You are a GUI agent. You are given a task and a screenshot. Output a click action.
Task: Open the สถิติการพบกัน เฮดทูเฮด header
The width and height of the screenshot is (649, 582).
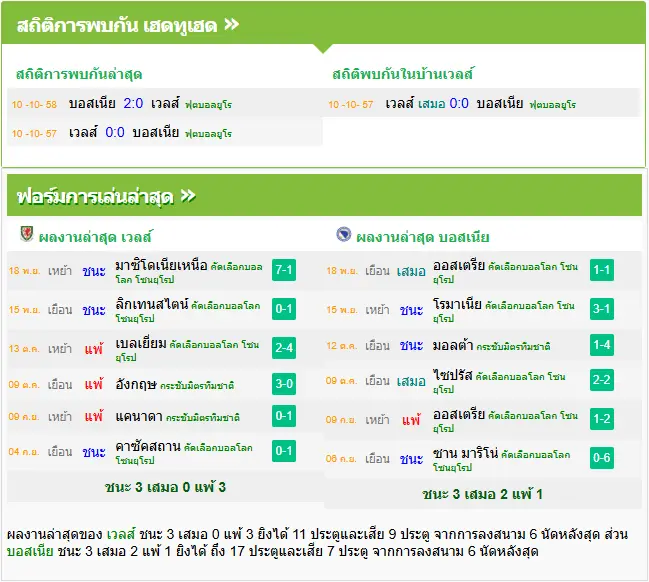(x=323, y=23)
